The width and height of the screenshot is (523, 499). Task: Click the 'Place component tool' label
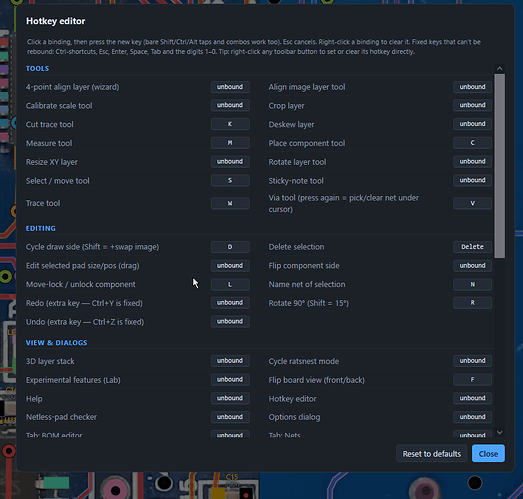(307, 143)
